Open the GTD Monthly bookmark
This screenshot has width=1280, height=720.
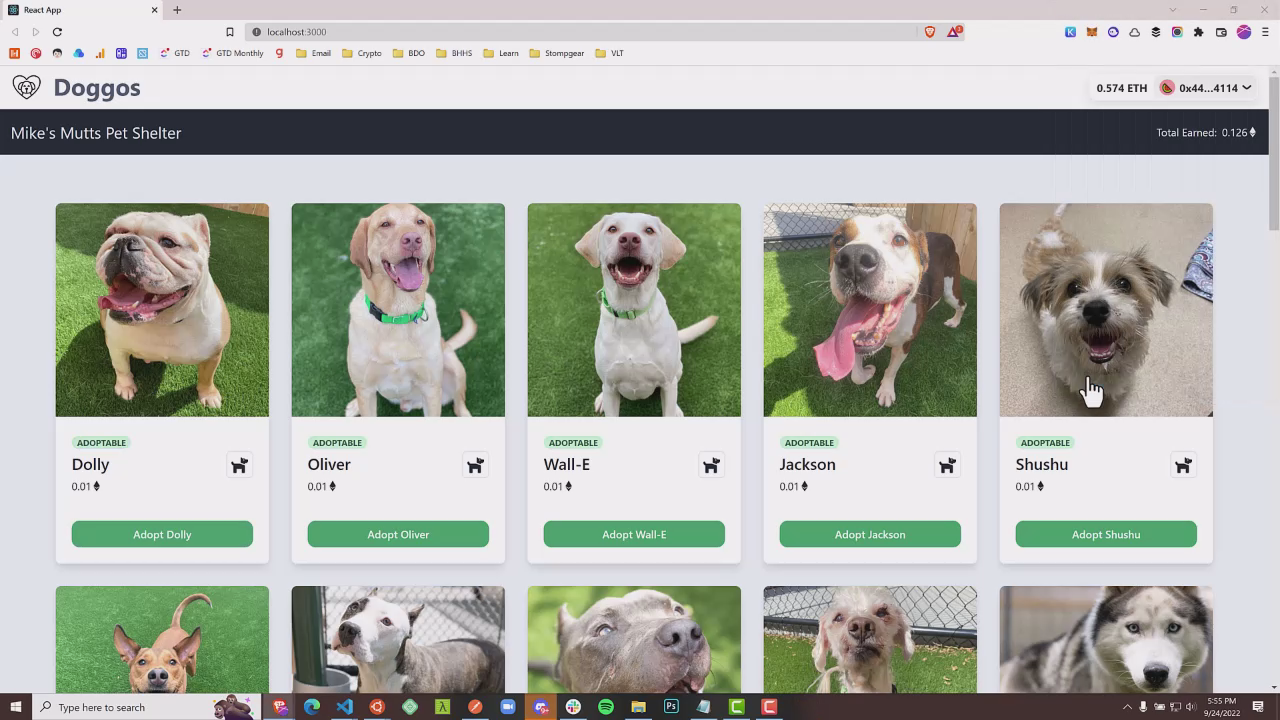[x=233, y=53]
